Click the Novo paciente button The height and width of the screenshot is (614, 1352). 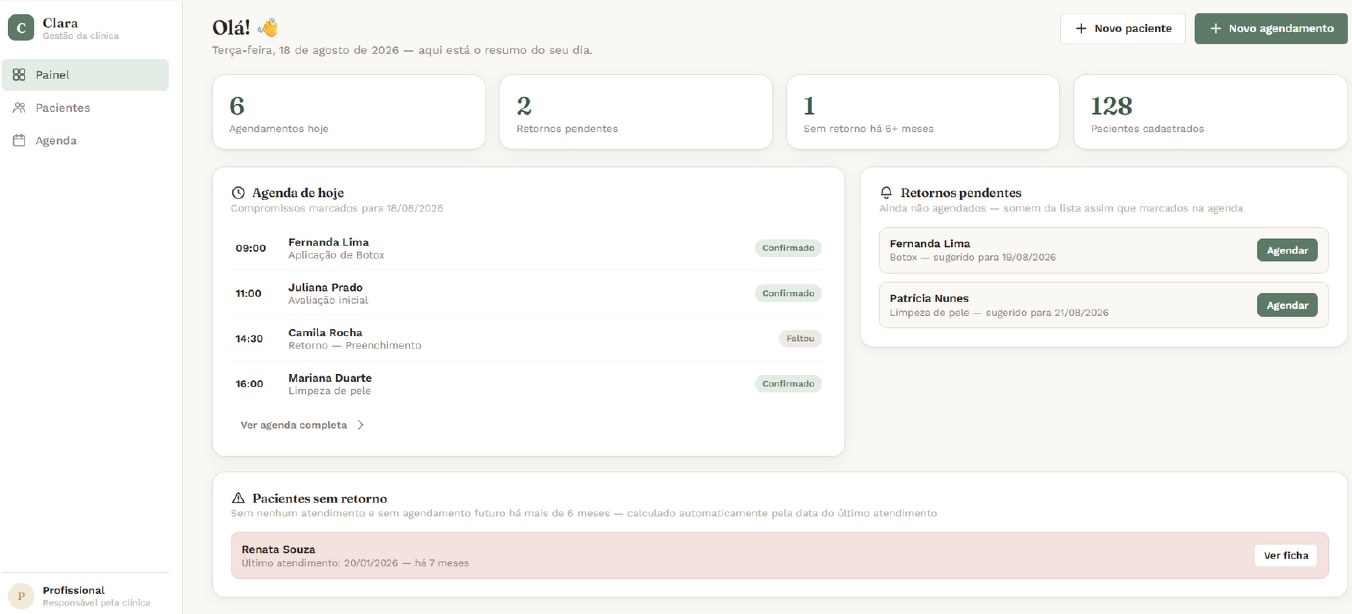coord(1123,29)
